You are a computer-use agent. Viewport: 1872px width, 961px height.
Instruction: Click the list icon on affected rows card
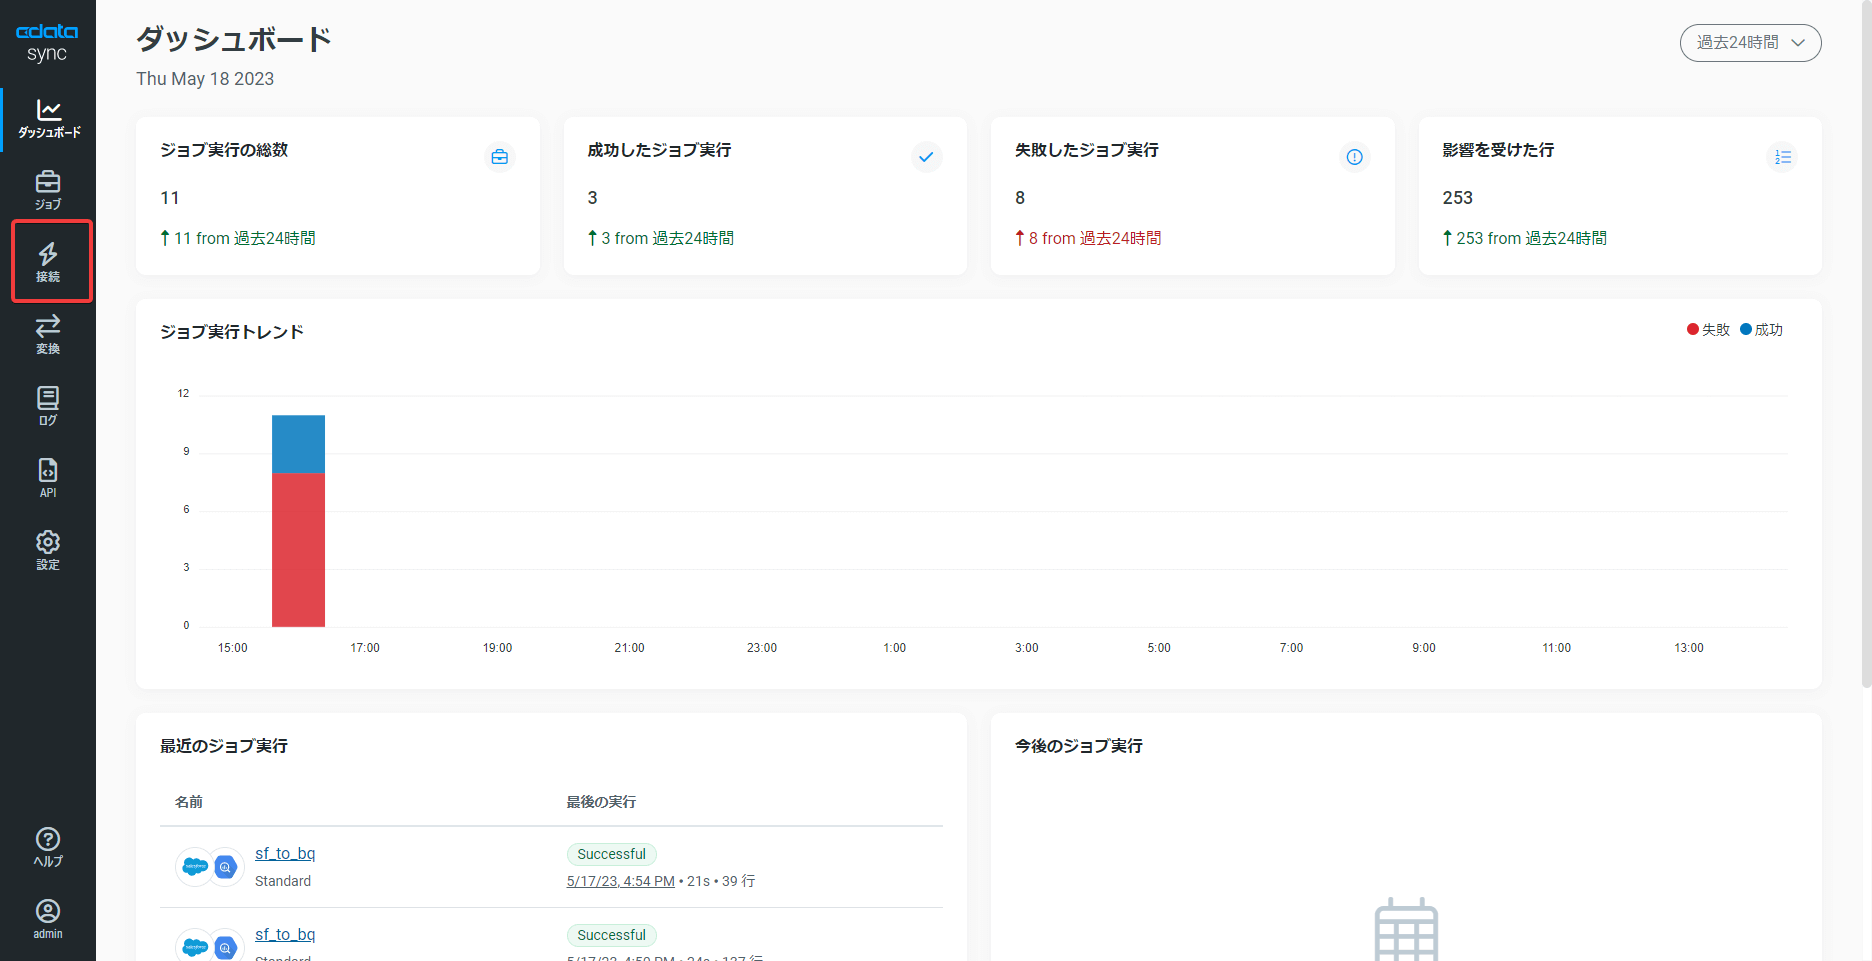[x=1782, y=157]
